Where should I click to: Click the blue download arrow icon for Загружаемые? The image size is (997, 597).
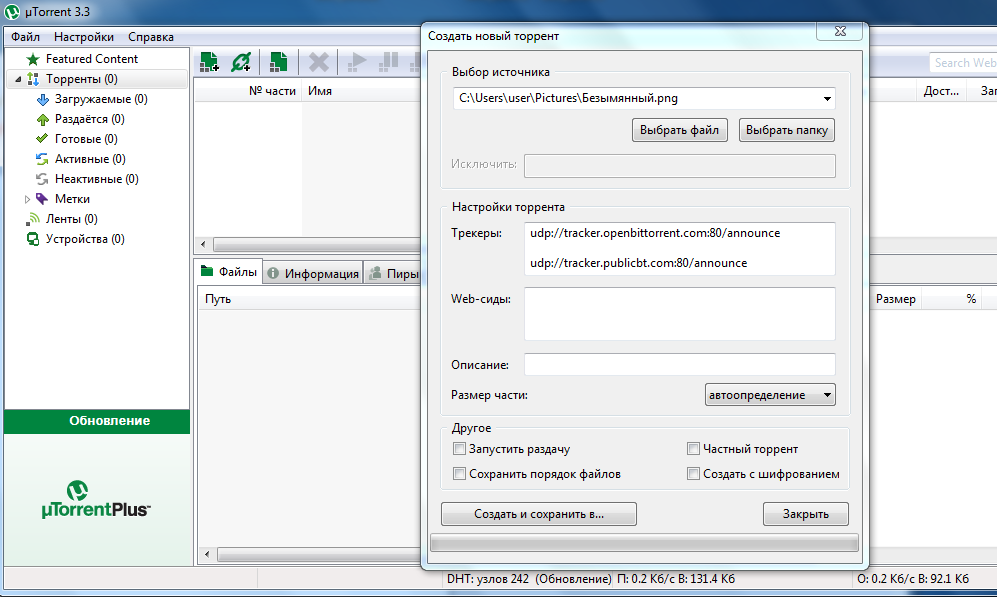click(x=43, y=99)
